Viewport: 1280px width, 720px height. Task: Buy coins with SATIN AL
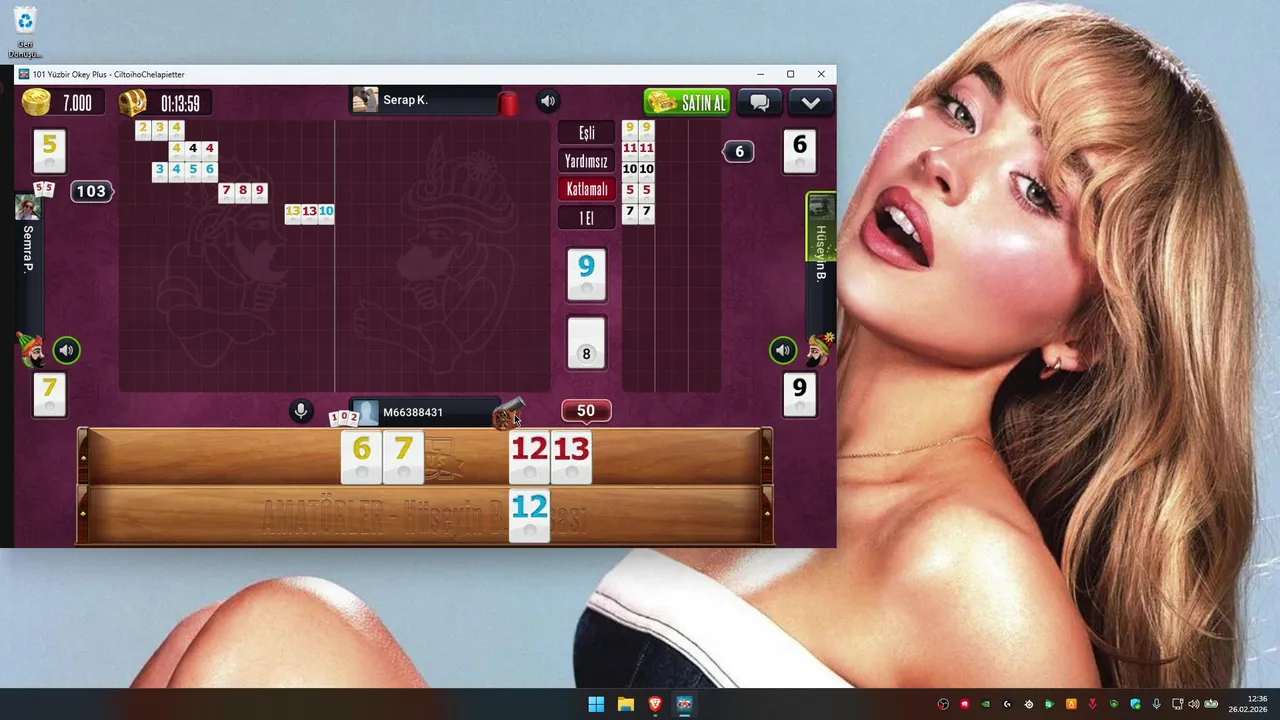pos(687,102)
